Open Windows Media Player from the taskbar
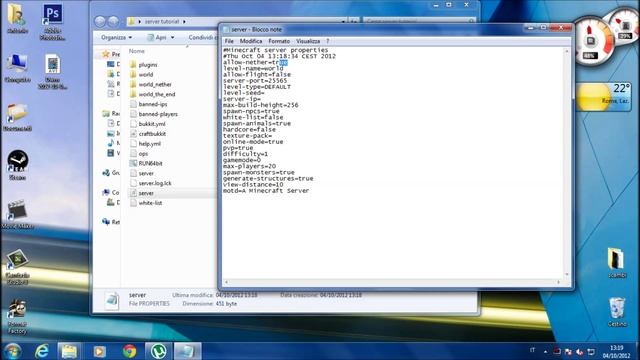Screen dimensions: 640x360 click(99, 351)
